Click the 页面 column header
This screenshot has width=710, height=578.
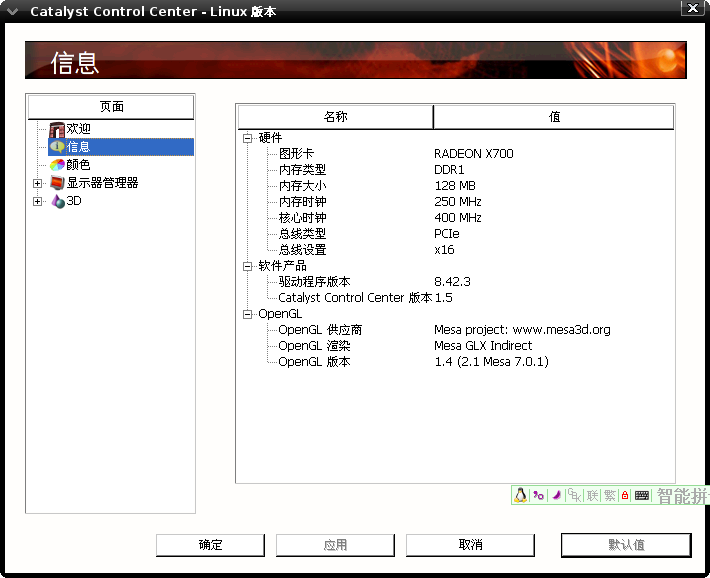point(111,107)
